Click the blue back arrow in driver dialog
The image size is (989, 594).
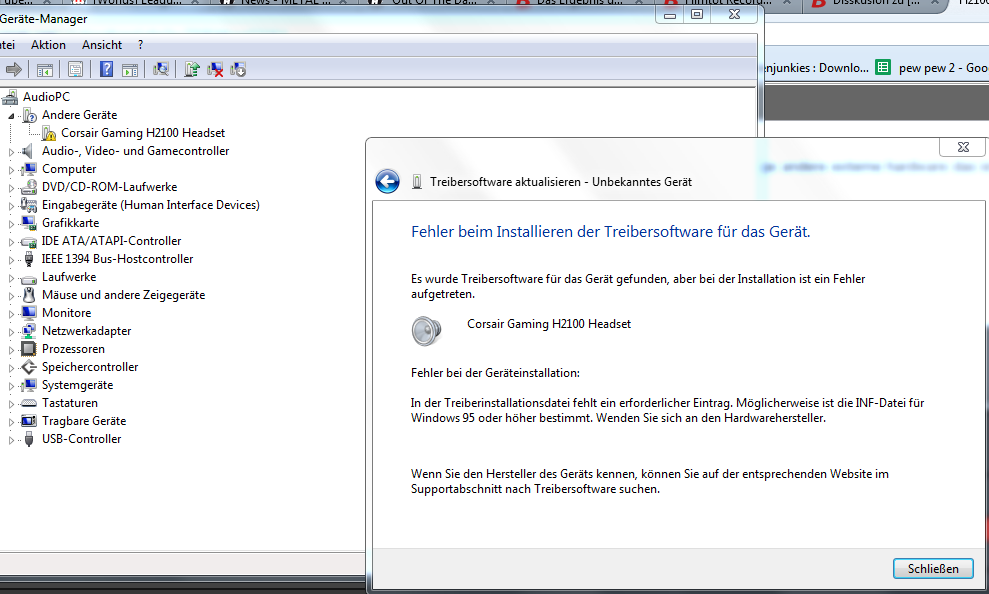click(387, 182)
